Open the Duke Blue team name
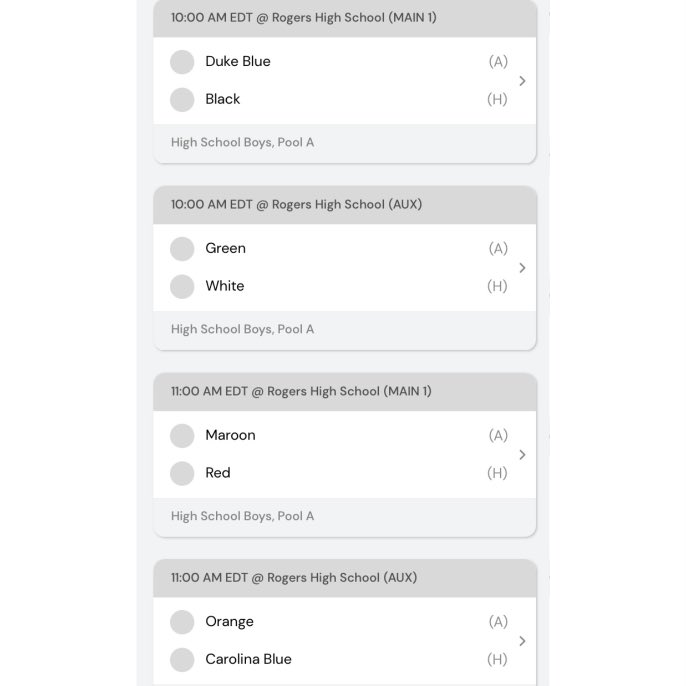Screen dimensions: 686x686 click(238, 61)
